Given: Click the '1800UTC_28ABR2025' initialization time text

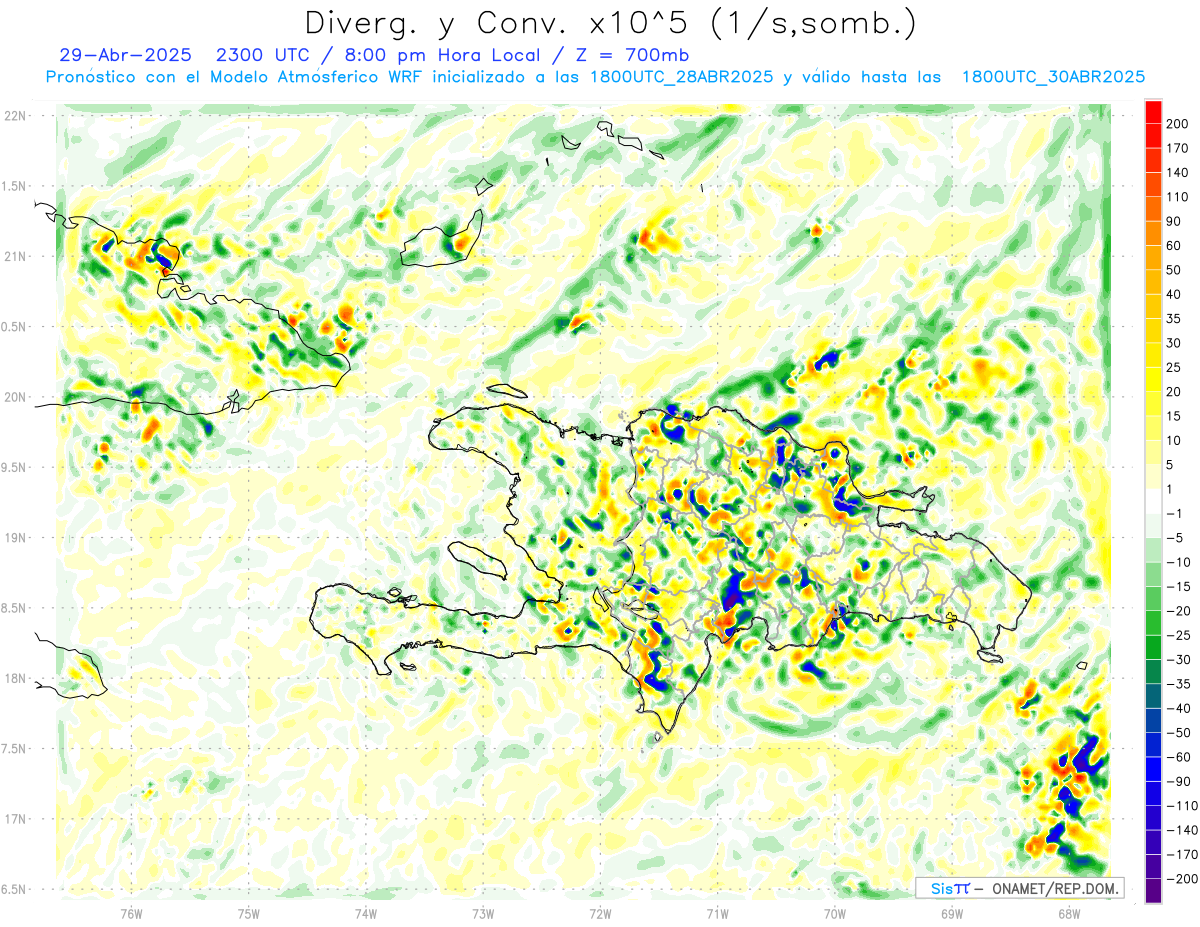Looking at the screenshot, I should coord(681,77).
